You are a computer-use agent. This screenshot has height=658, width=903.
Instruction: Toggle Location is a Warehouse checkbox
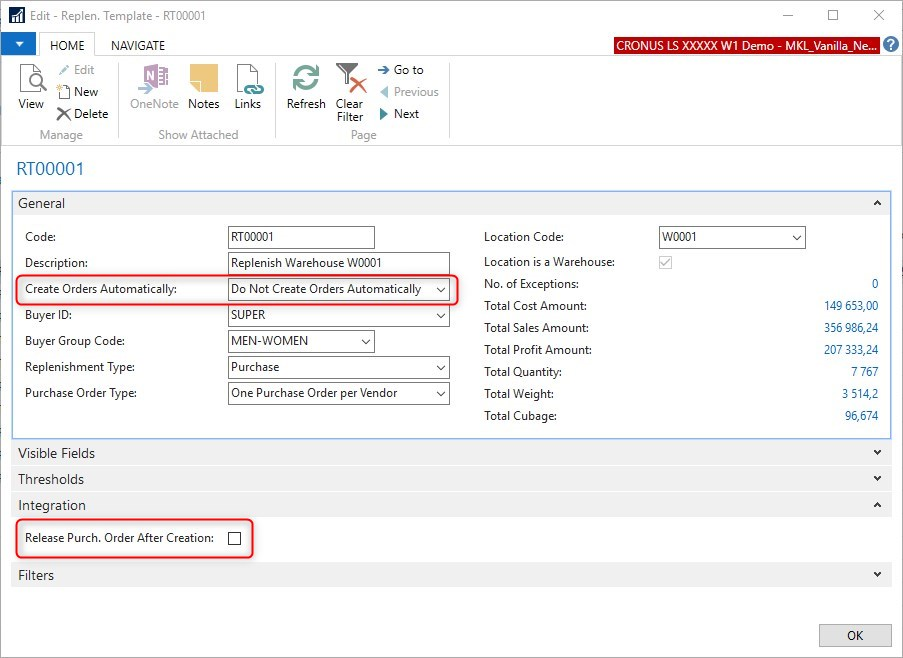point(665,262)
